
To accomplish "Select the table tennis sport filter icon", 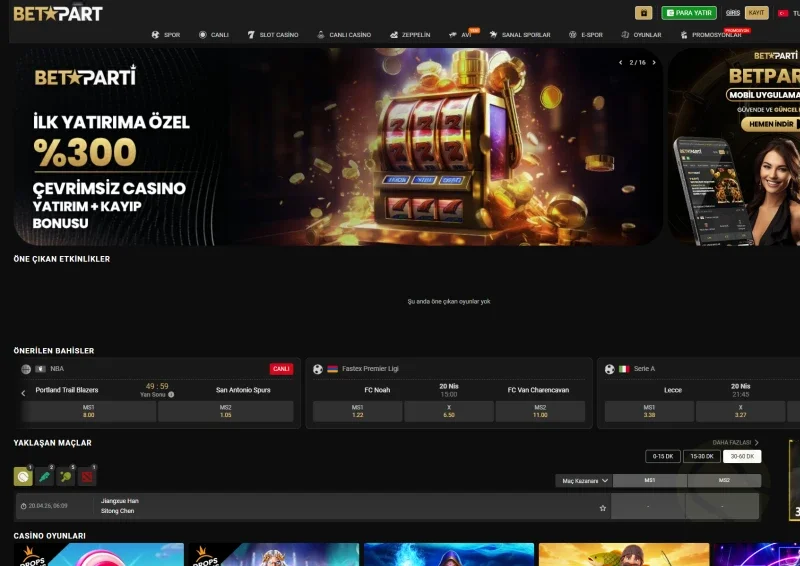I will tap(66, 477).
